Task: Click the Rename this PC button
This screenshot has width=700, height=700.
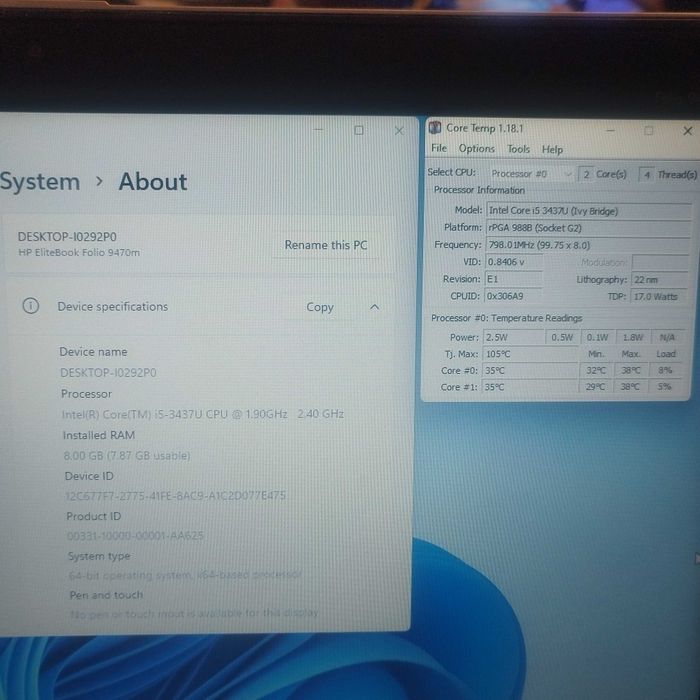Action: click(x=326, y=245)
